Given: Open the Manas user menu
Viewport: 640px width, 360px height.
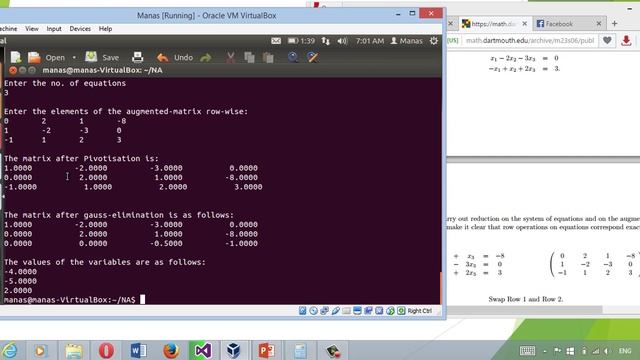Looking at the screenshot, I should coord(407,41).
